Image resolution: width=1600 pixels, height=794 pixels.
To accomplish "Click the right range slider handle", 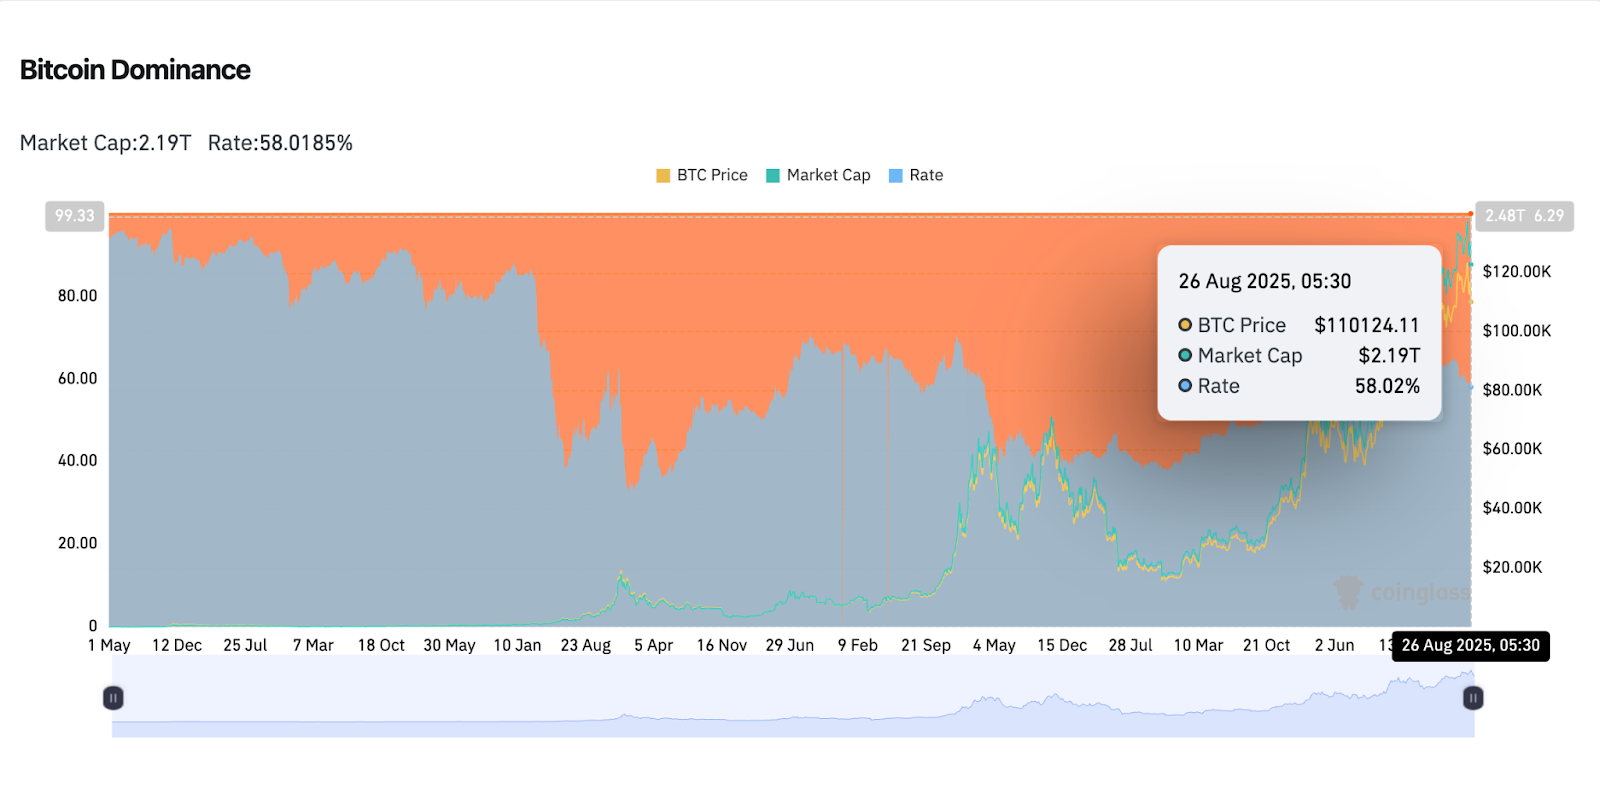I will [1473, 698].
